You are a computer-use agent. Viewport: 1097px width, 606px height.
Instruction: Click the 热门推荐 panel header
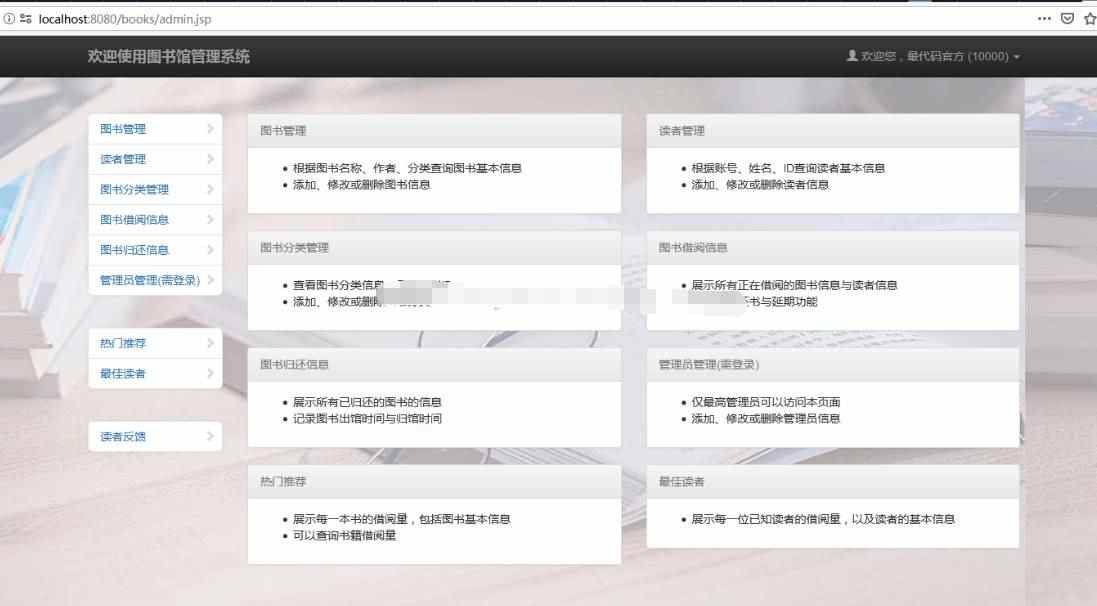coord(434,481)
